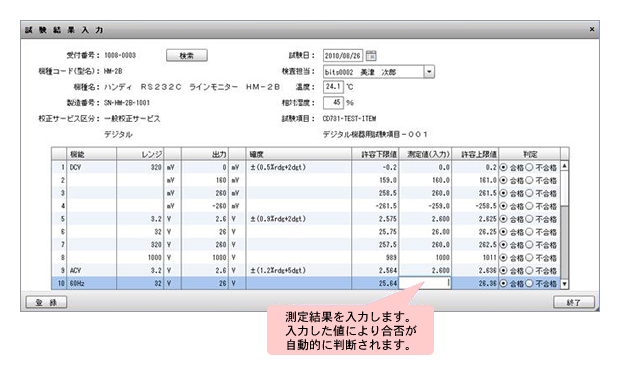
Task: Click the 確度 column header
Action: (299, 154)
